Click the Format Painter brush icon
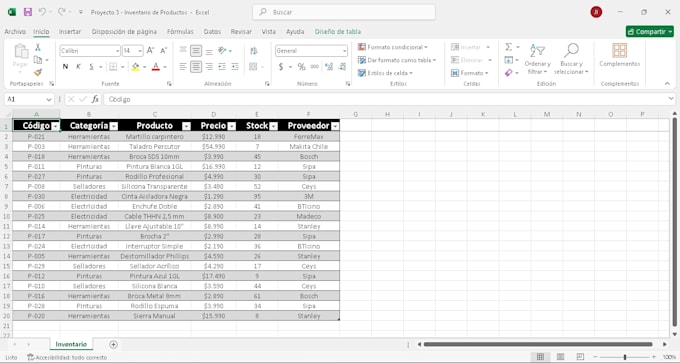 click(38, 72)
